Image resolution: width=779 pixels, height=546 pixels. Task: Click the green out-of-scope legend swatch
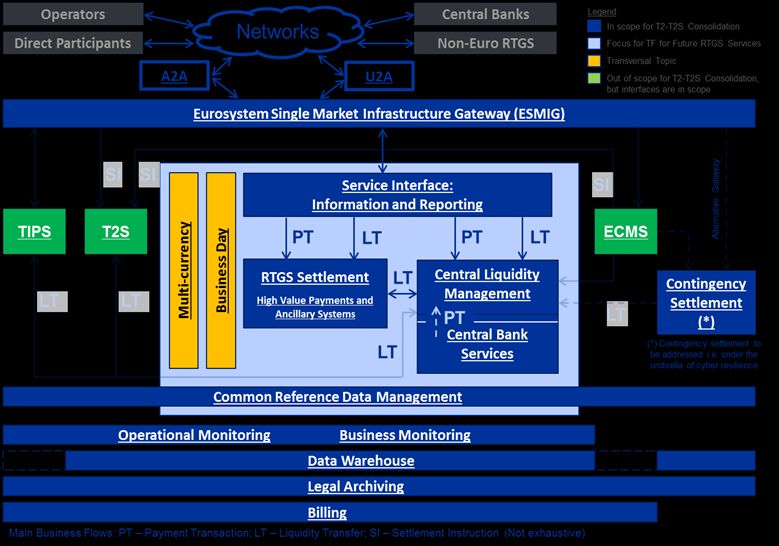pos(594,78)
